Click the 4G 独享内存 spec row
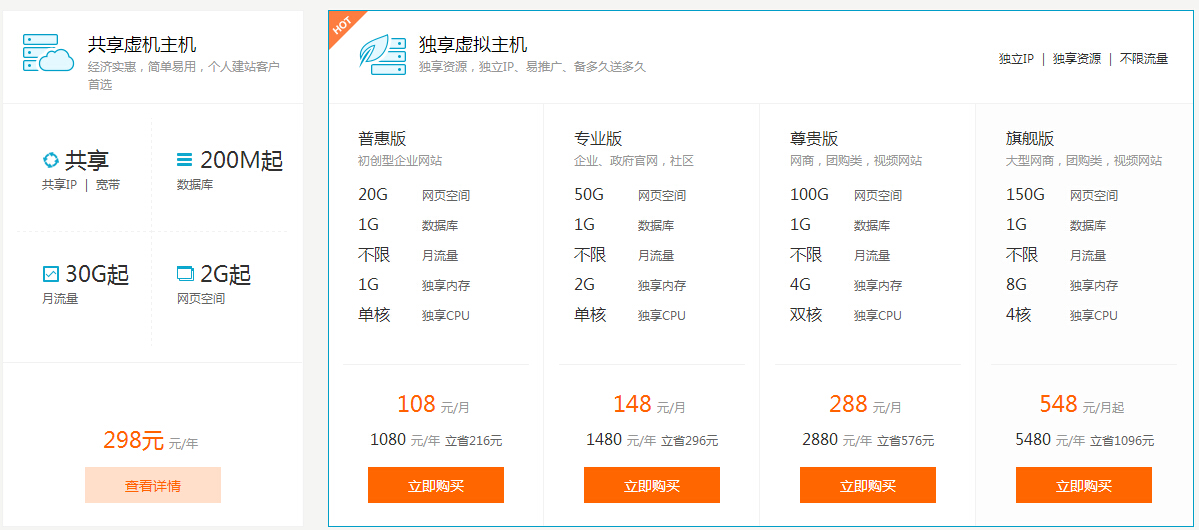The width and height of the screenshot is (1199, 530). click(x=846, y=285)
